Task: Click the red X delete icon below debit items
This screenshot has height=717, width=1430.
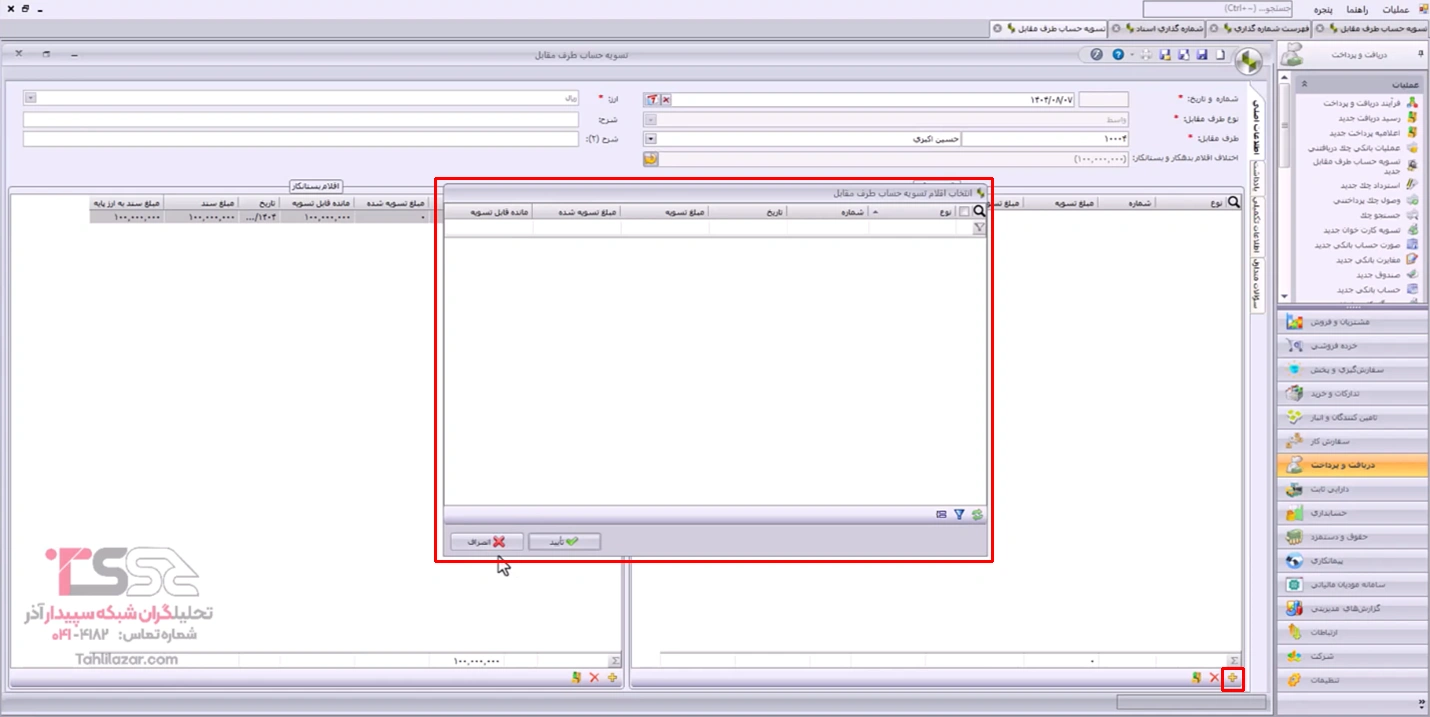Action: pyautogui.click(x=1214, y=678)
